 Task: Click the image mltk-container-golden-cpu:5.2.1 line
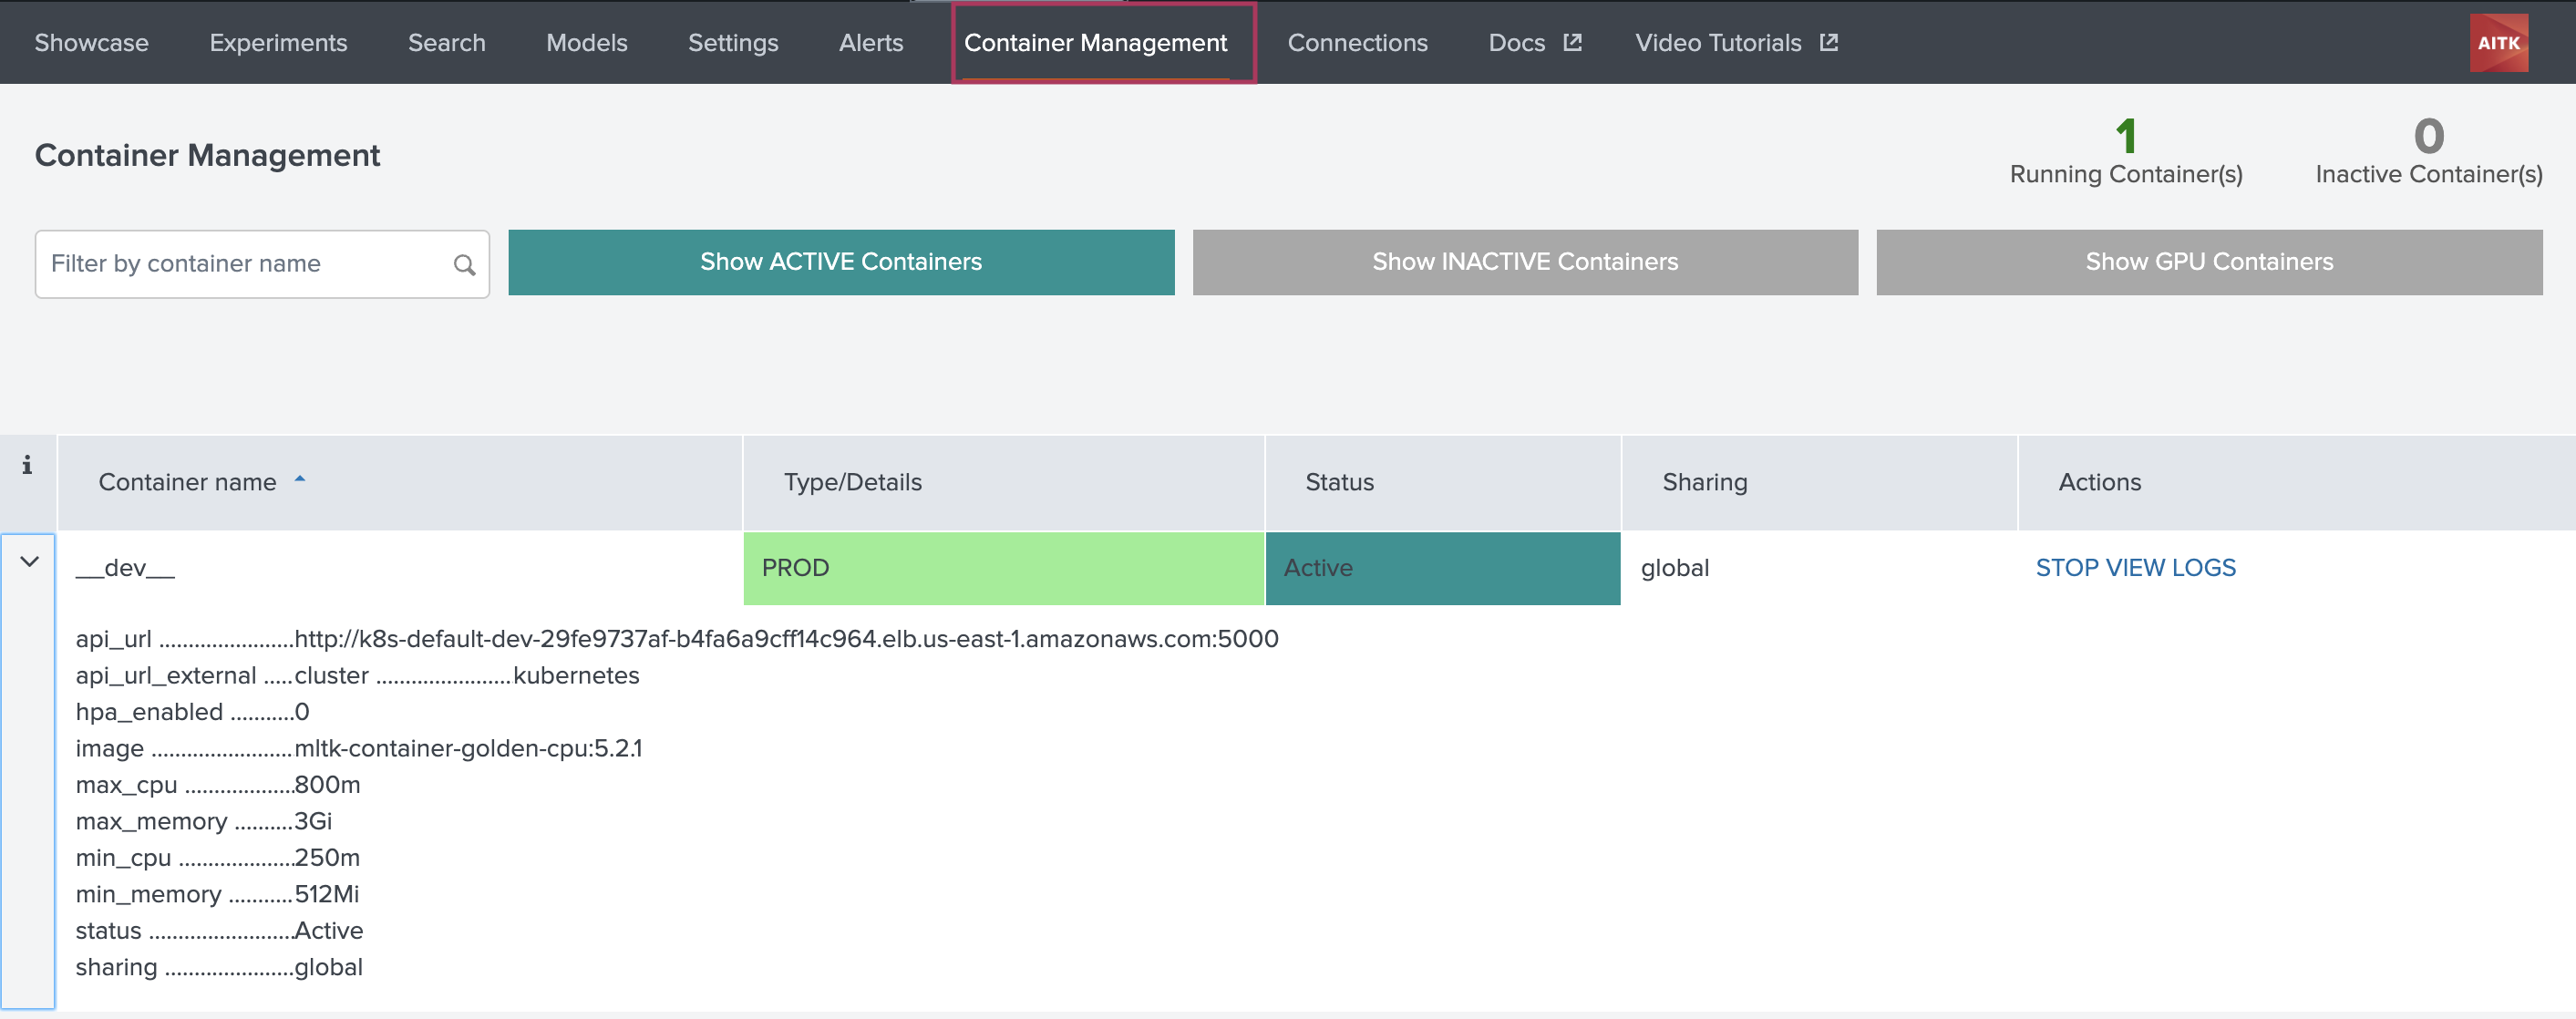click(x=359, y=749)
